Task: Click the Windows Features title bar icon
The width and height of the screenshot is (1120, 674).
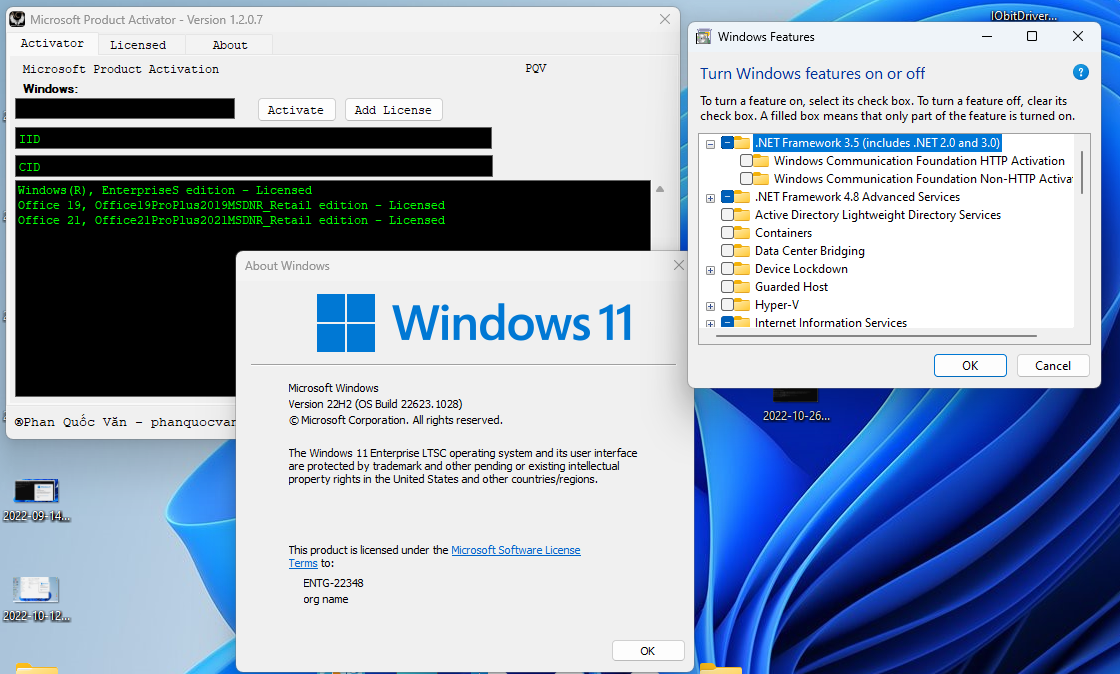Action: (704, 36)
